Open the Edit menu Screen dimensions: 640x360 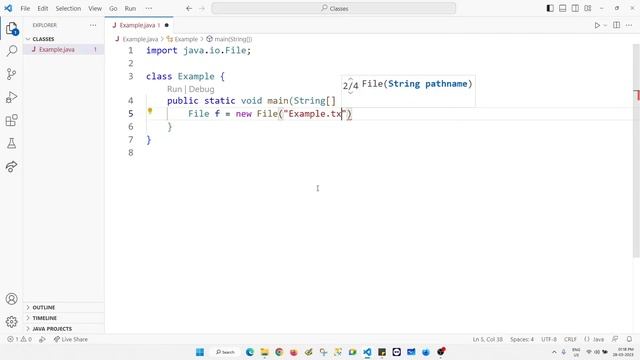click(43, 8)
